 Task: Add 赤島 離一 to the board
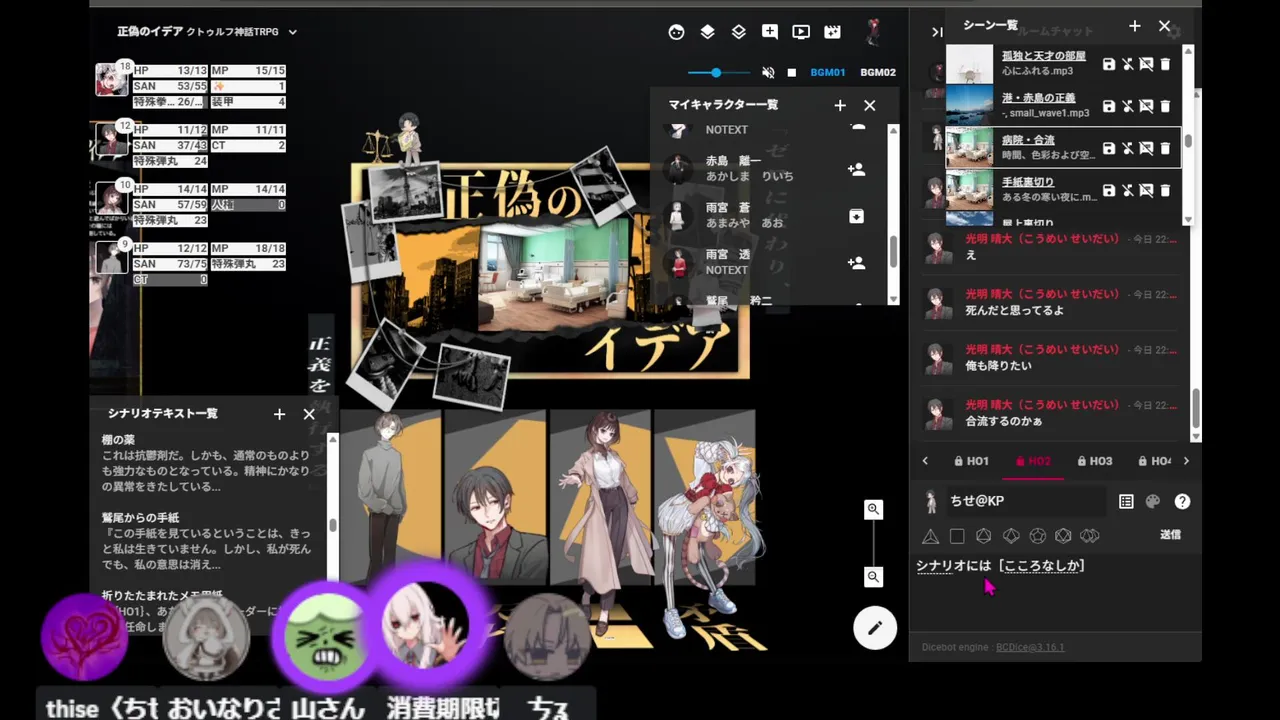point(856,170)
